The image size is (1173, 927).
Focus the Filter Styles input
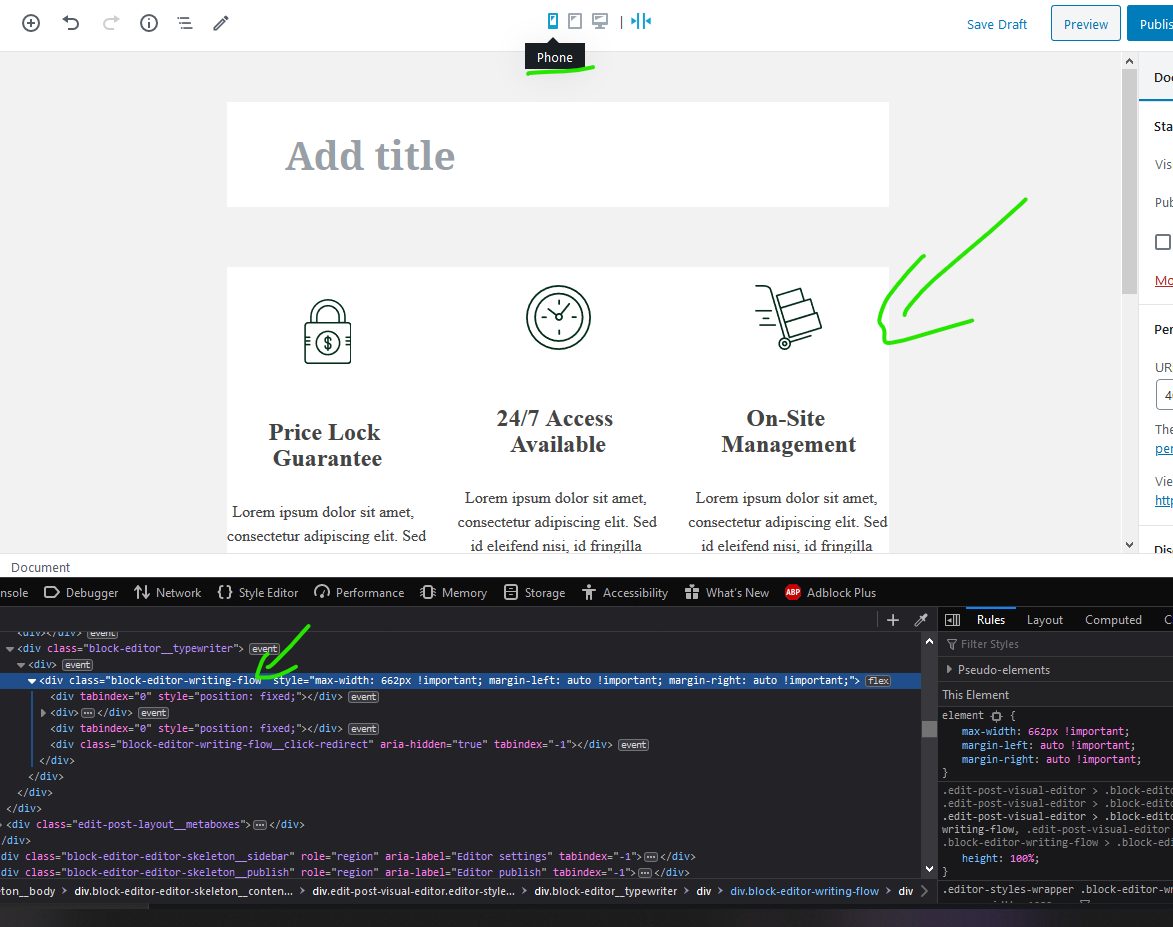1055,644
